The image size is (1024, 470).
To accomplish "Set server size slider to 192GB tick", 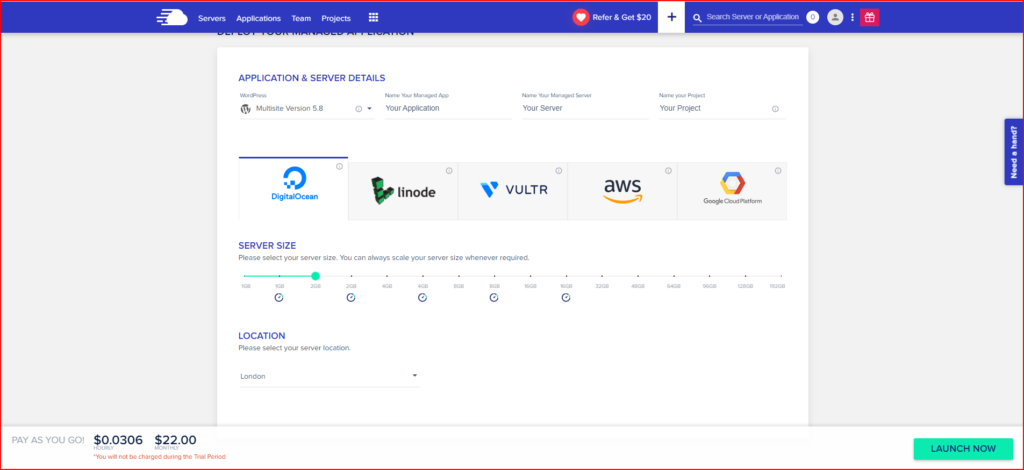I will click(x=781, y=276).
